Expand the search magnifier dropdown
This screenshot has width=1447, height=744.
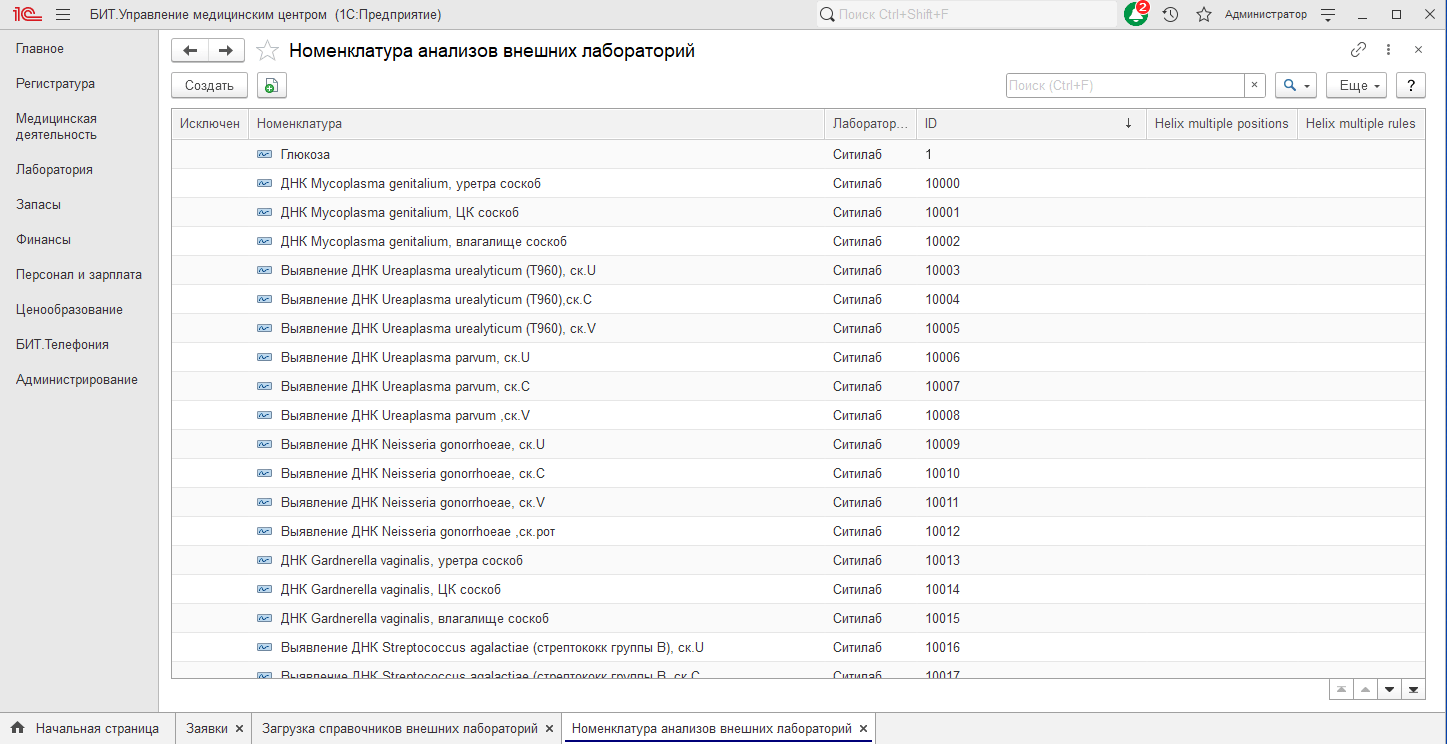coord(1295,86)
